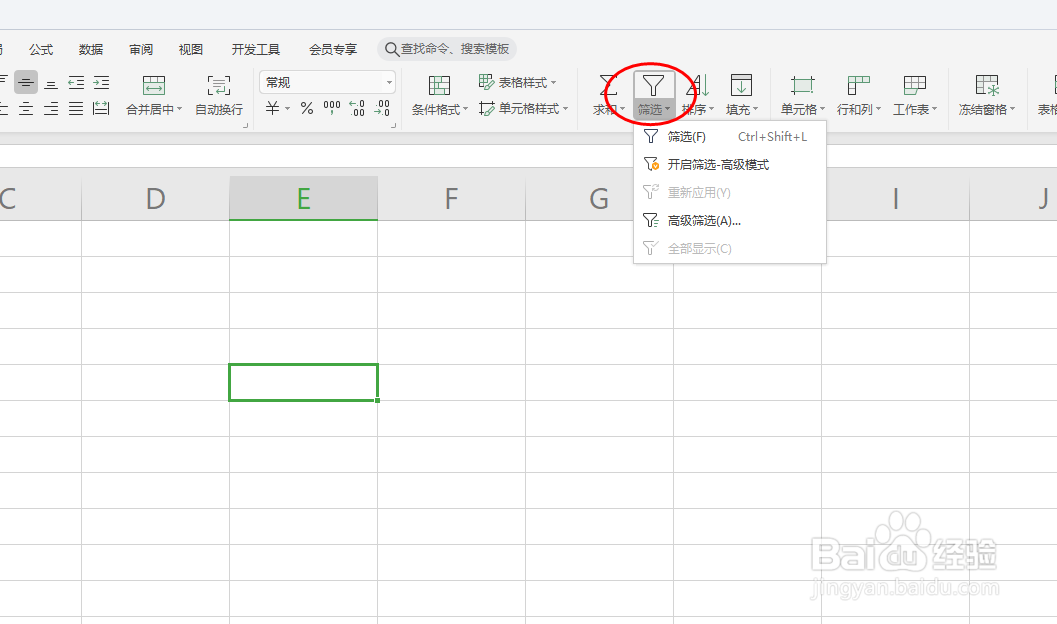1057x624 pixels.
Task: Expand the 填充 dropdown label
Action: click(x=742, y=109)
